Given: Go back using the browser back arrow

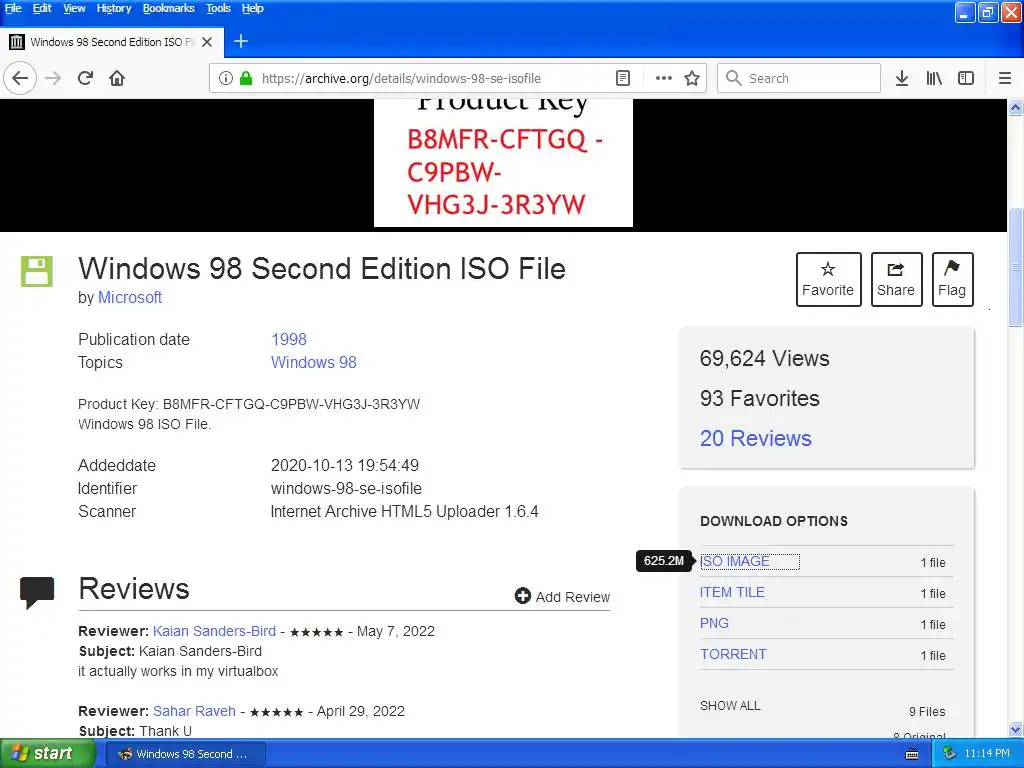Looking at the screenshot, I should click(20, 78).
